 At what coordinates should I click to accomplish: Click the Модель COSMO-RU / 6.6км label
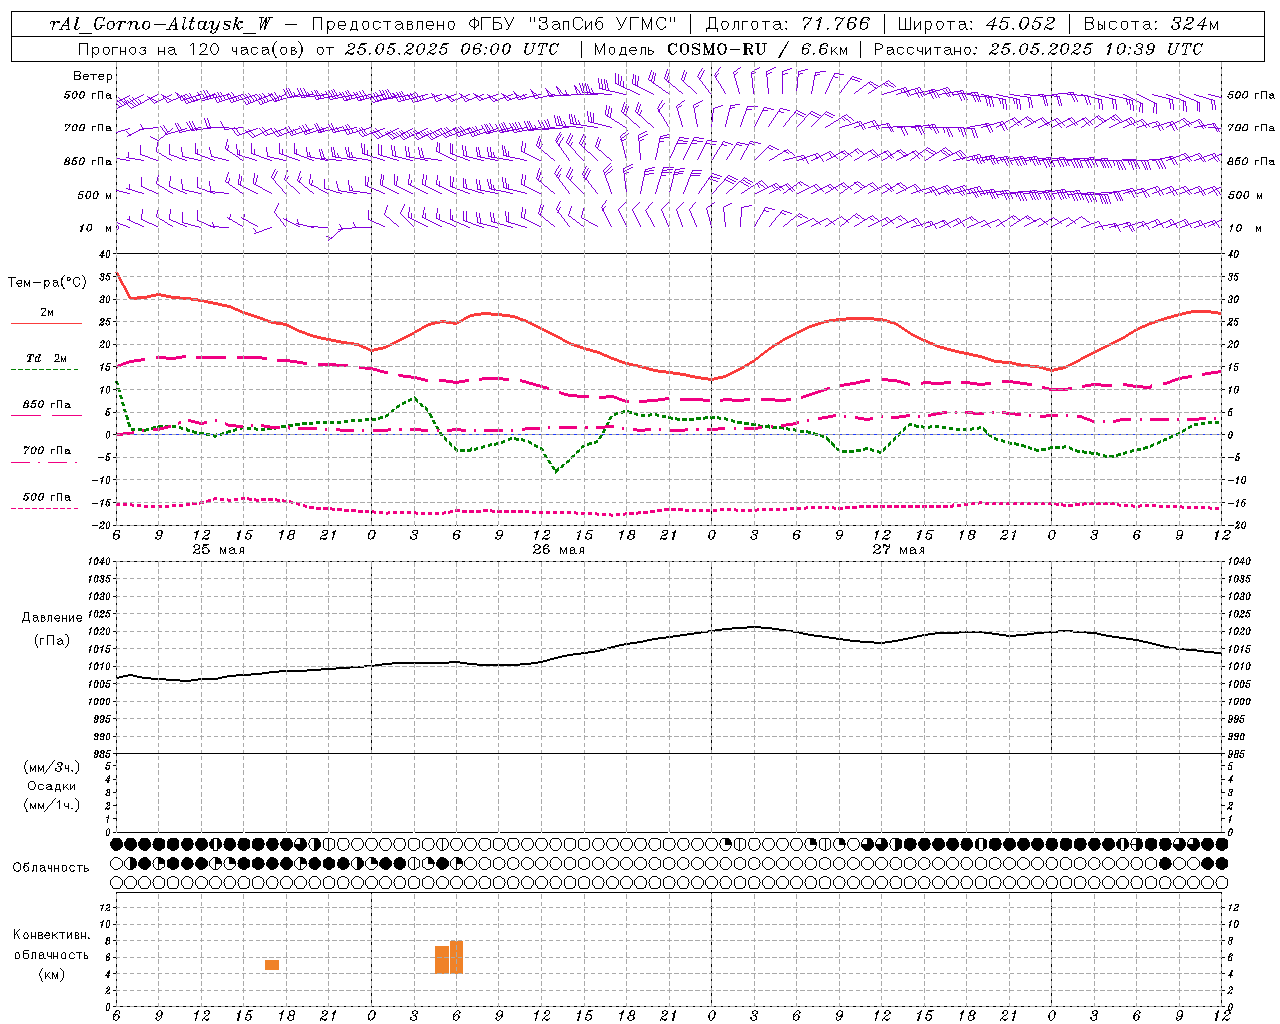[720, 49]
